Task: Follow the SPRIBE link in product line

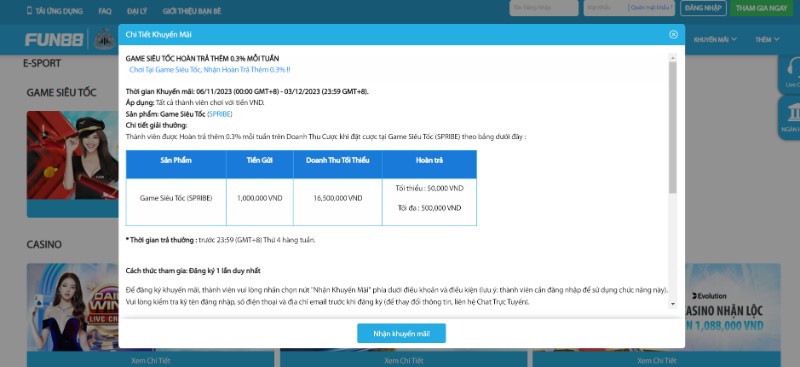Action: pyautogui.click(x=220, y=114)
